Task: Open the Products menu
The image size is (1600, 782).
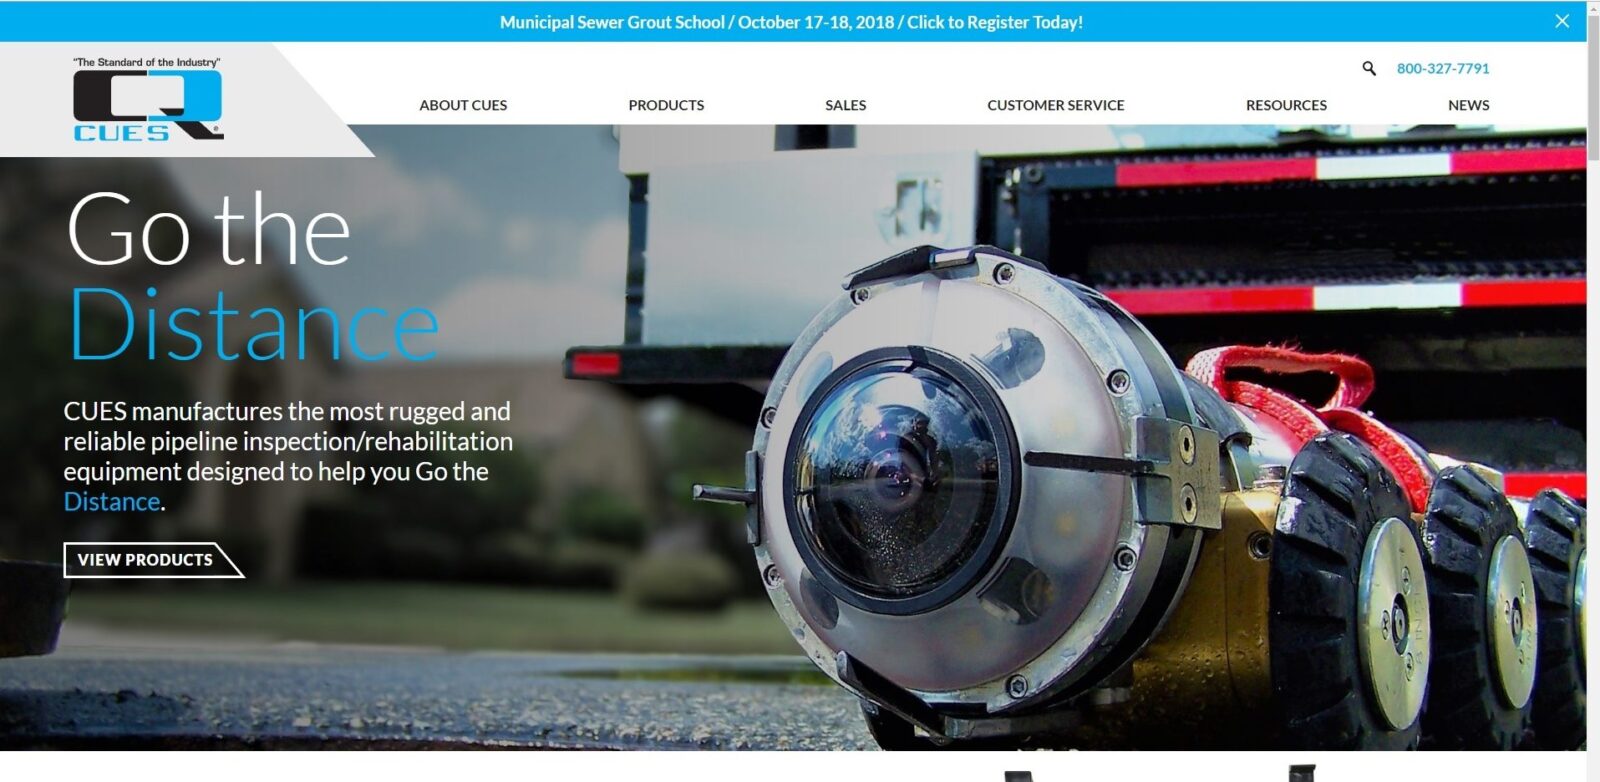Action: (x=666, y=105)
